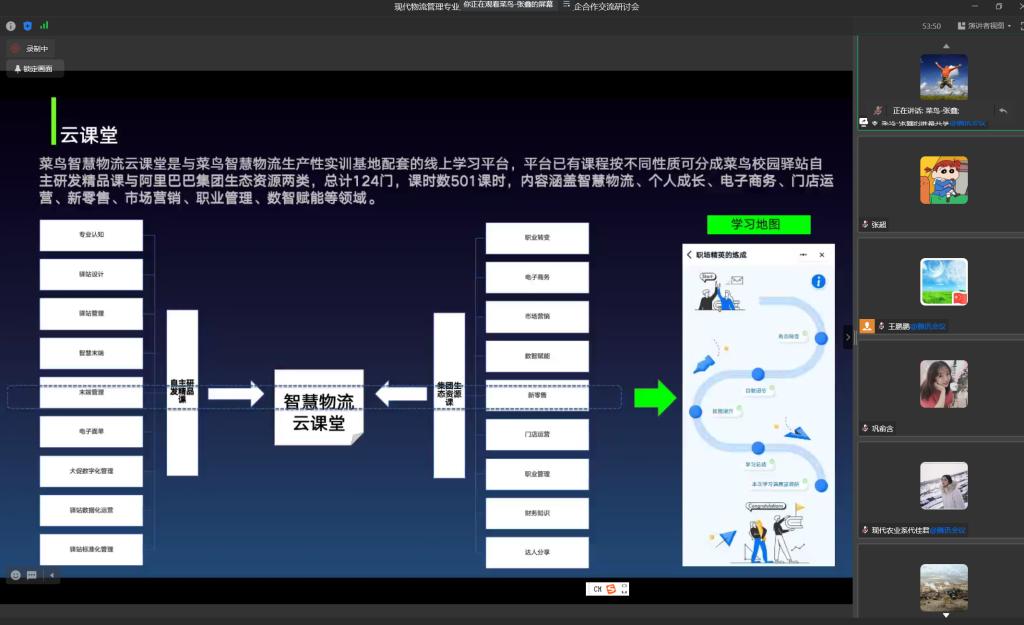This screenshot has width=1024, height=625.
Task: Click the Sogou input method icon
Action: [x=613, y=589]
